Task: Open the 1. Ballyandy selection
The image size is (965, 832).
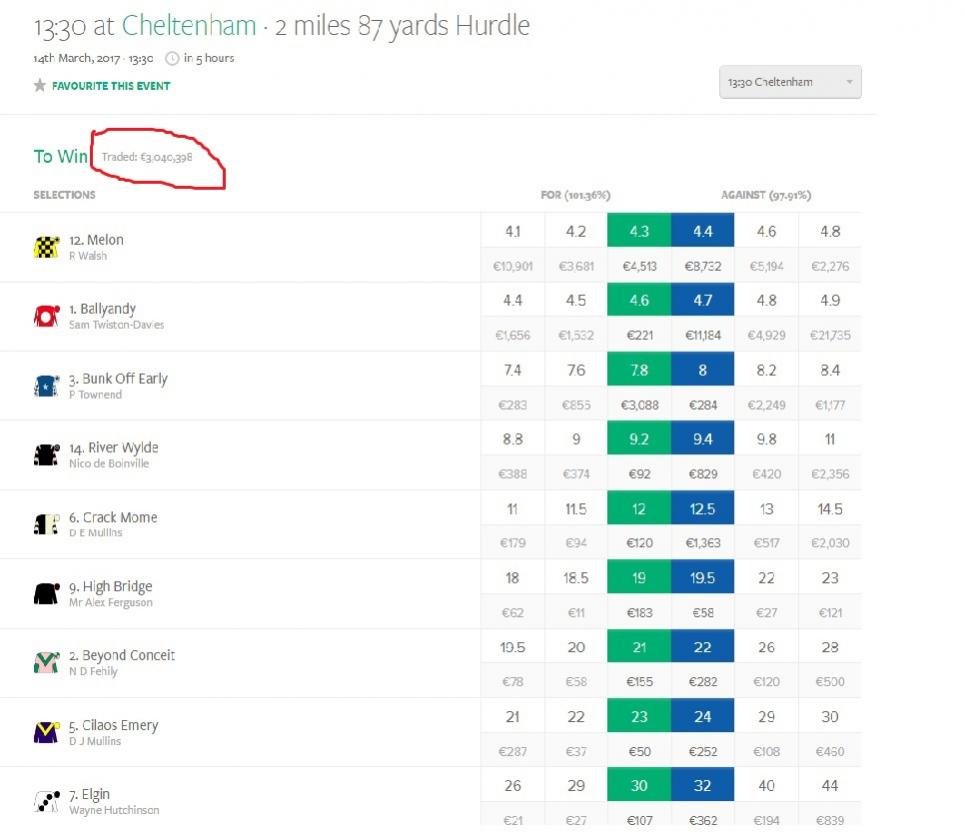Action: (x=102, y=308)
